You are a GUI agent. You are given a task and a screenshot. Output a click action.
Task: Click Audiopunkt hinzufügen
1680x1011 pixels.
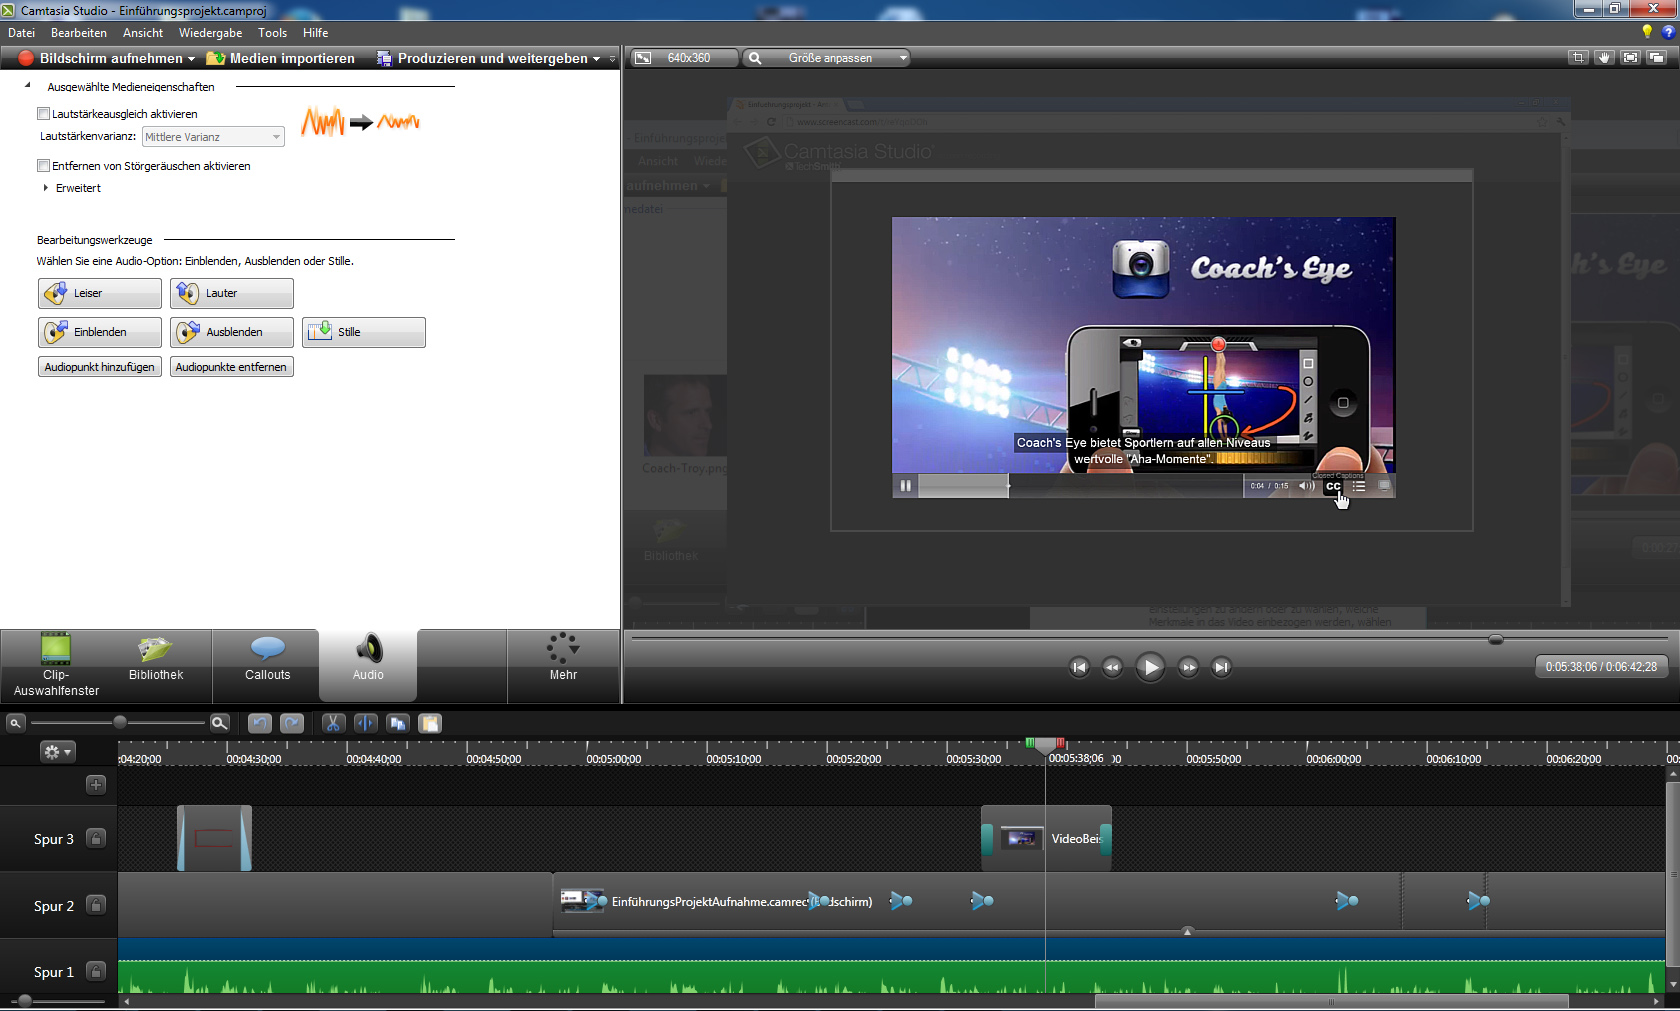tap(100, 367)
